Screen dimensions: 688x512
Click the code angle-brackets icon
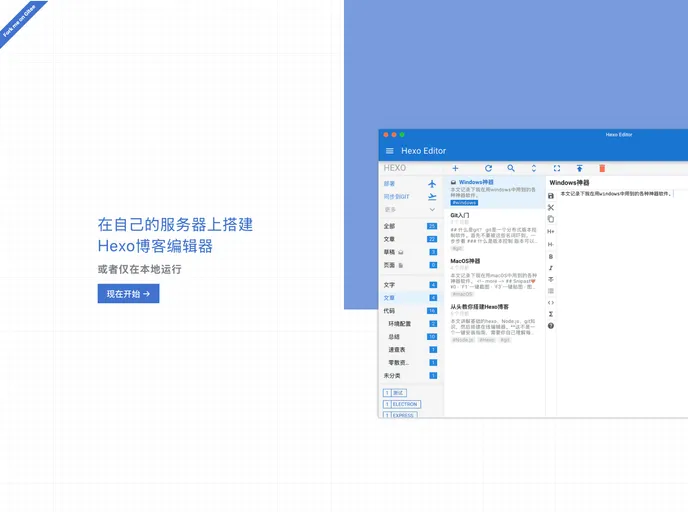click(551, 303)
